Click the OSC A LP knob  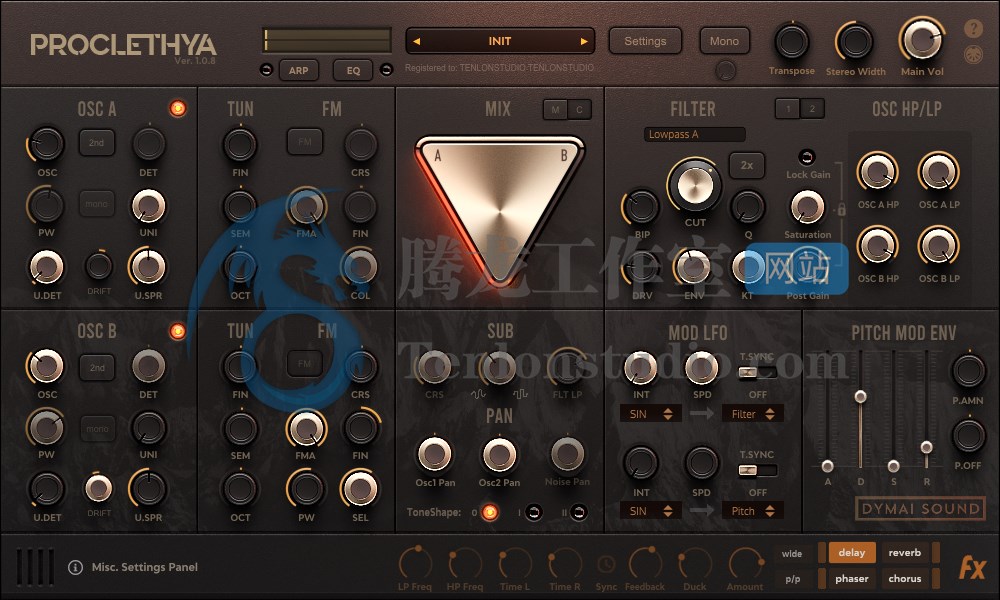pyautogui.click(x=939, y=172)
